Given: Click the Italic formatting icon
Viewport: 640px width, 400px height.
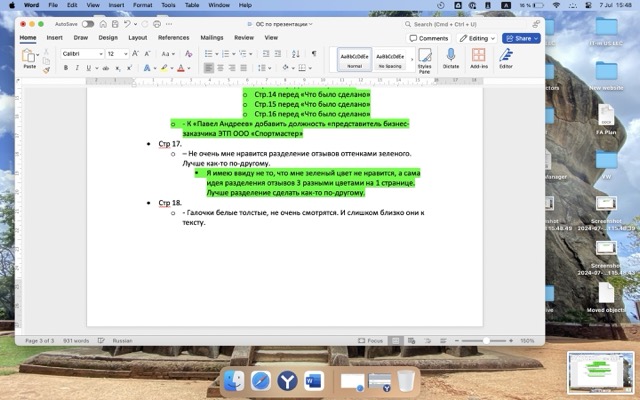Looking at the screenshot, I should coord(76,68).
